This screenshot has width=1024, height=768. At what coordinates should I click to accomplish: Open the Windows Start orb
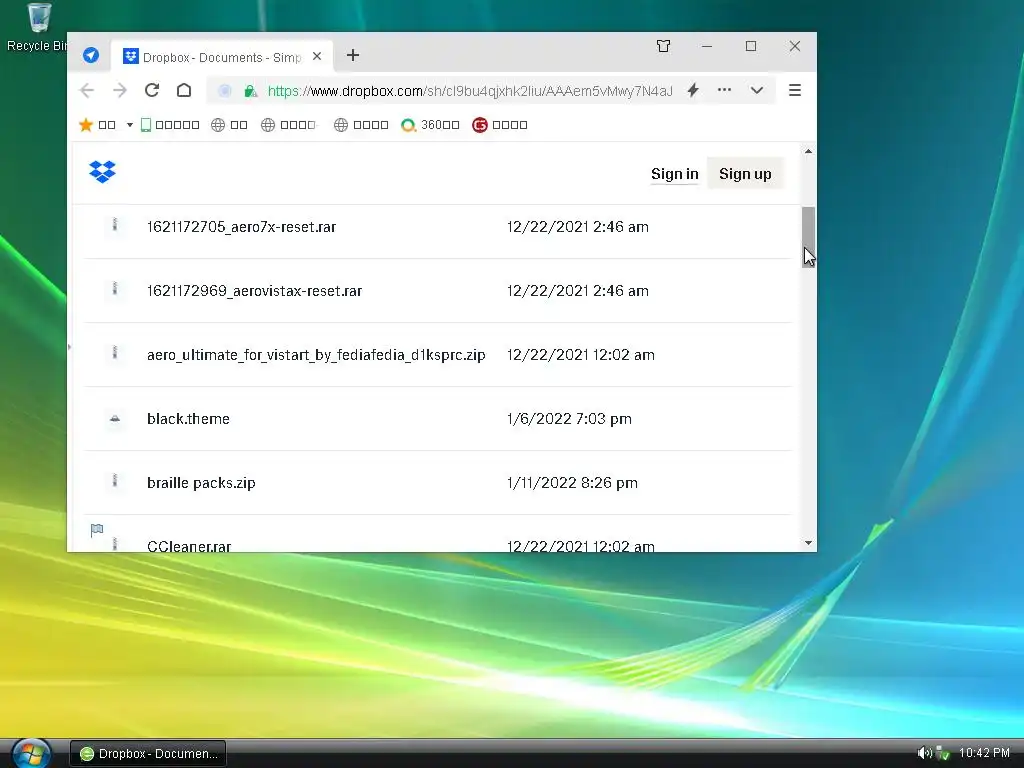point(31,753)
